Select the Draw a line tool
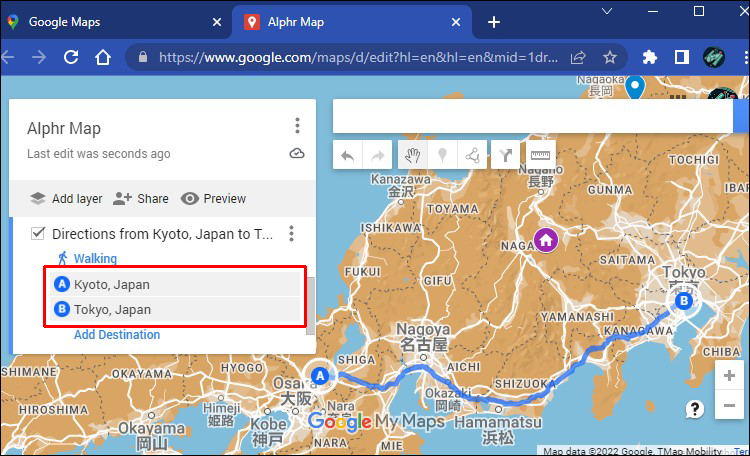 (473, 155)
